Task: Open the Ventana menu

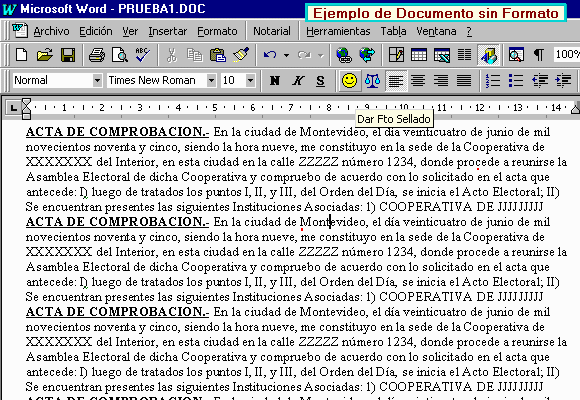Action: tap(436, 31)
